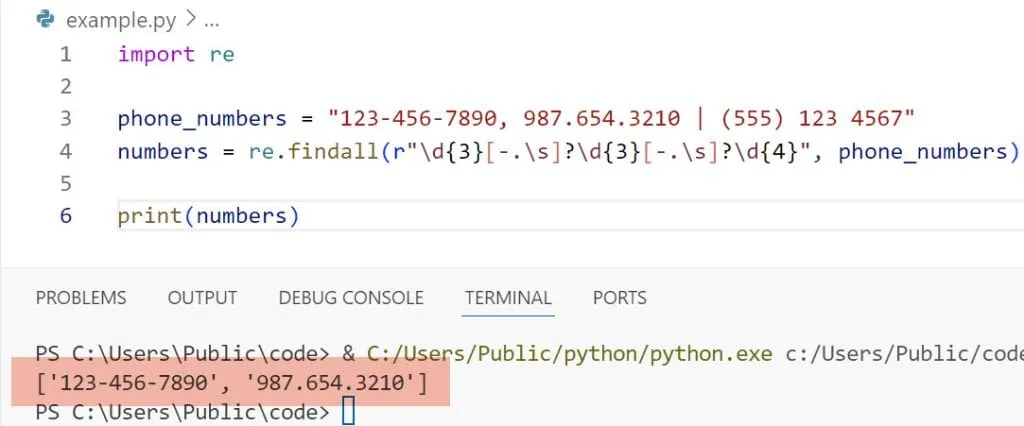Click line number 6 in the gutter
Image resolution: width=1024 pixels, height=426 pixels.
pos(65,216)
